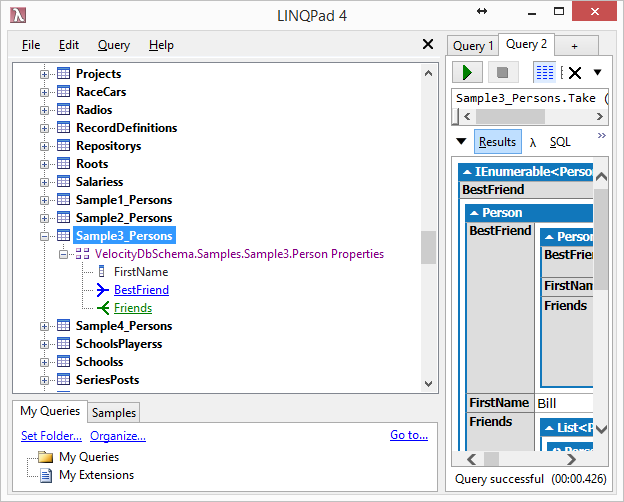The image size is (624, 502).
Task: Click the My Queries folder icon
Action: coord(46,457)
